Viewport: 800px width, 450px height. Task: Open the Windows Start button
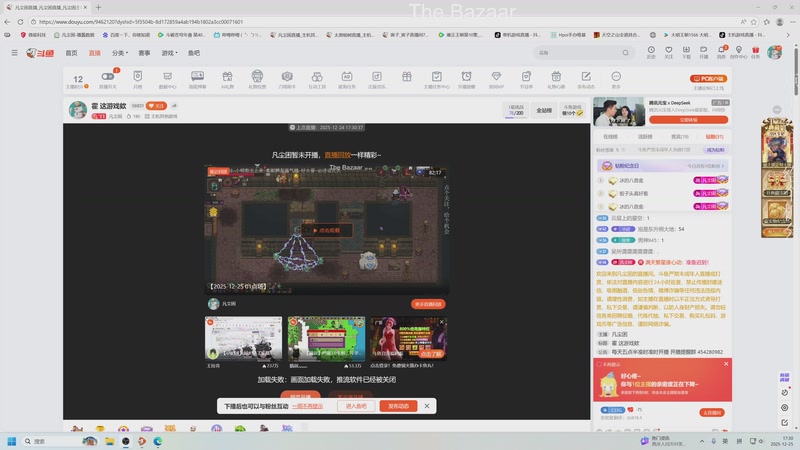(x=12, y=441)
